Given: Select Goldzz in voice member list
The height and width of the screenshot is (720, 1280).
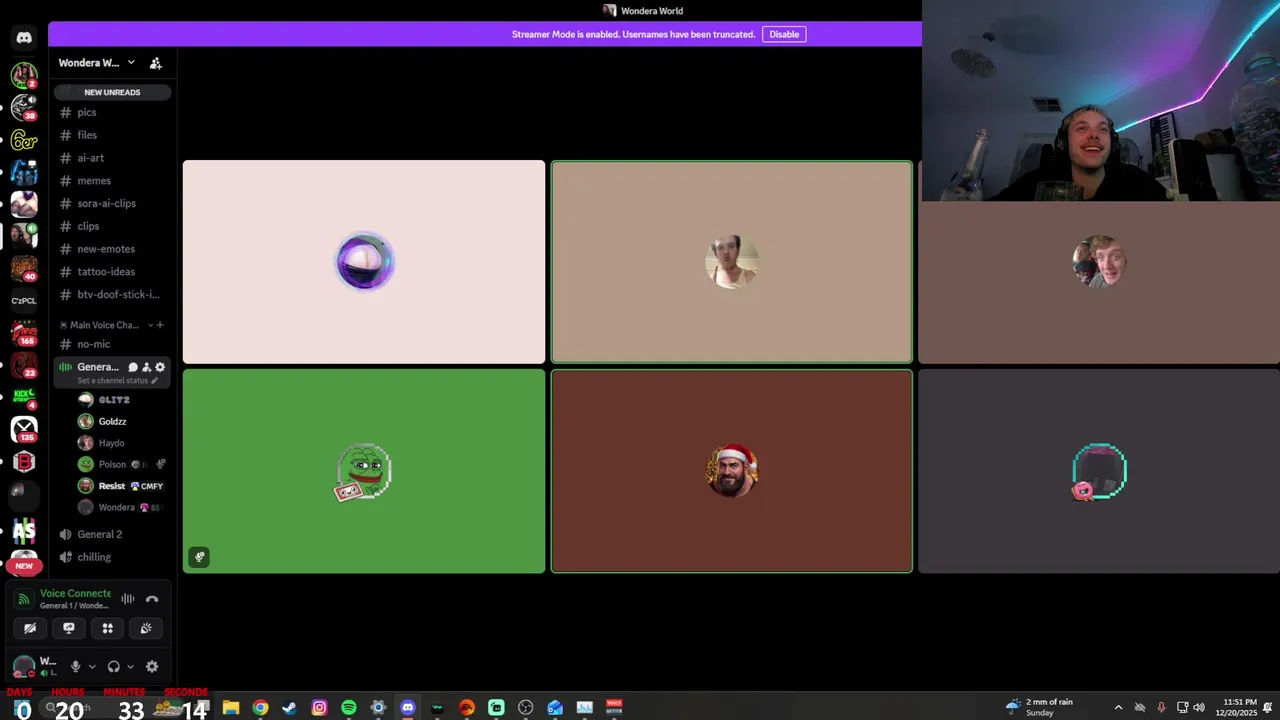Looking at the screenshot, I should click(x=112, y=421).
